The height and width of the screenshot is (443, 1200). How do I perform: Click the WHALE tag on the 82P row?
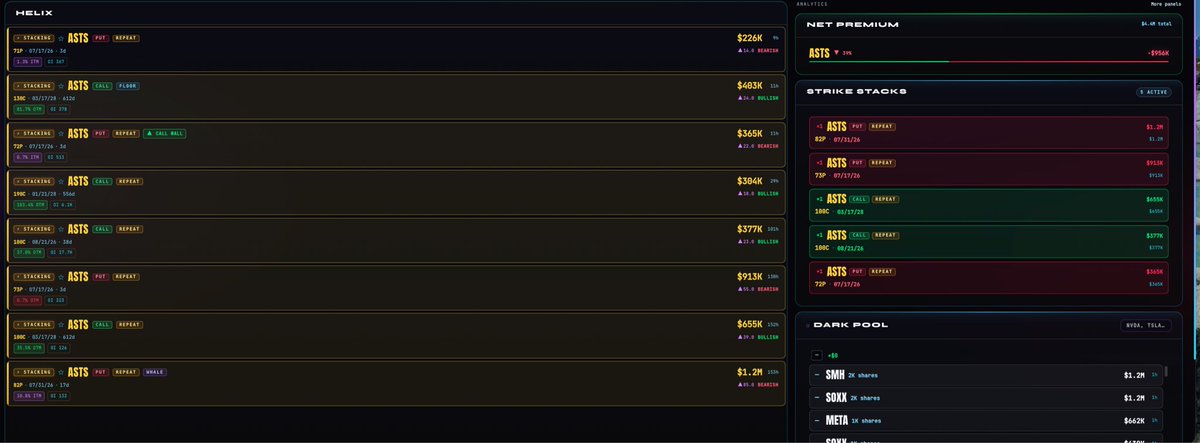point(155,372)
